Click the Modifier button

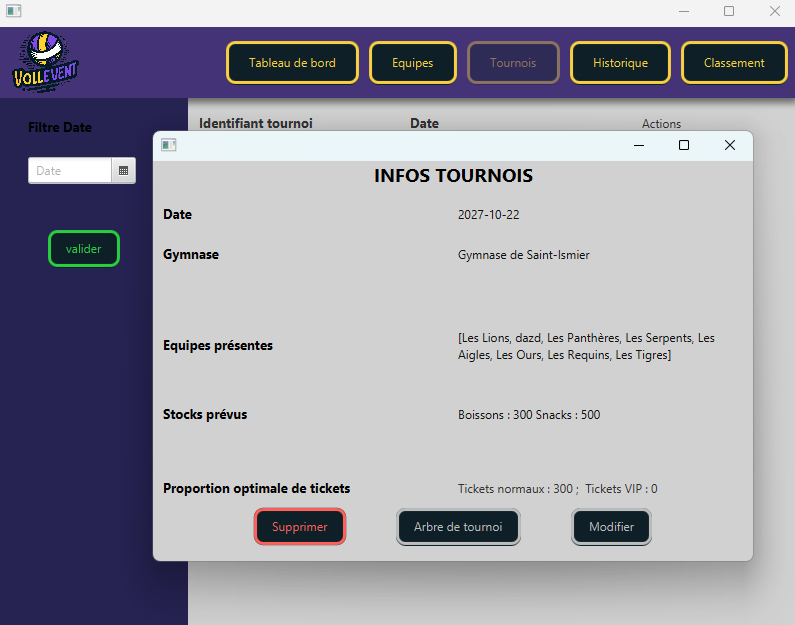click(x=611, y=527)
